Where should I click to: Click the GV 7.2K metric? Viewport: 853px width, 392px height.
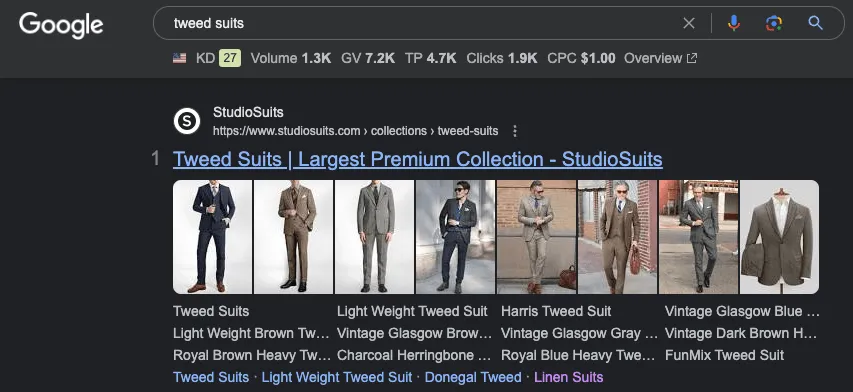click(368, 58)
